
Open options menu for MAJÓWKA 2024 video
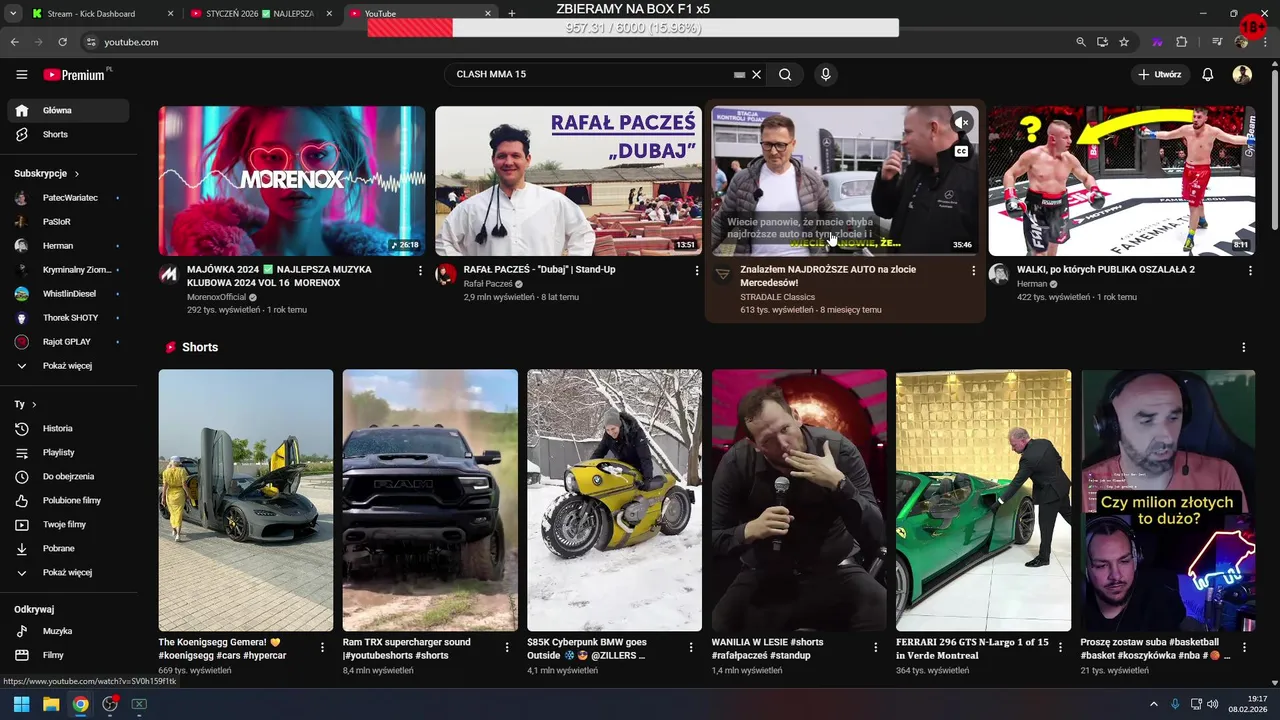point(420,270)
